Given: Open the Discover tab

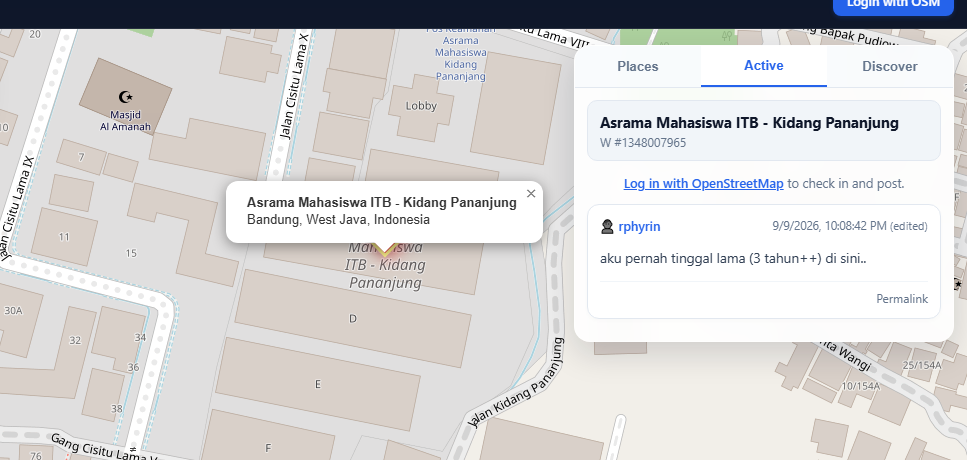Looking at the screenshot, I should click(x=889, y=67).
